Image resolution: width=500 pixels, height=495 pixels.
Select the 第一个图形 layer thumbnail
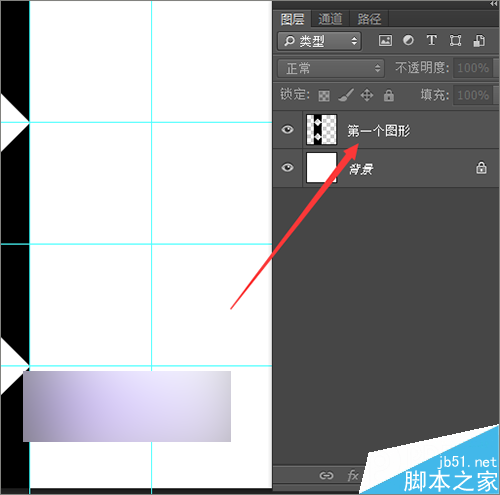pos(321,129)
